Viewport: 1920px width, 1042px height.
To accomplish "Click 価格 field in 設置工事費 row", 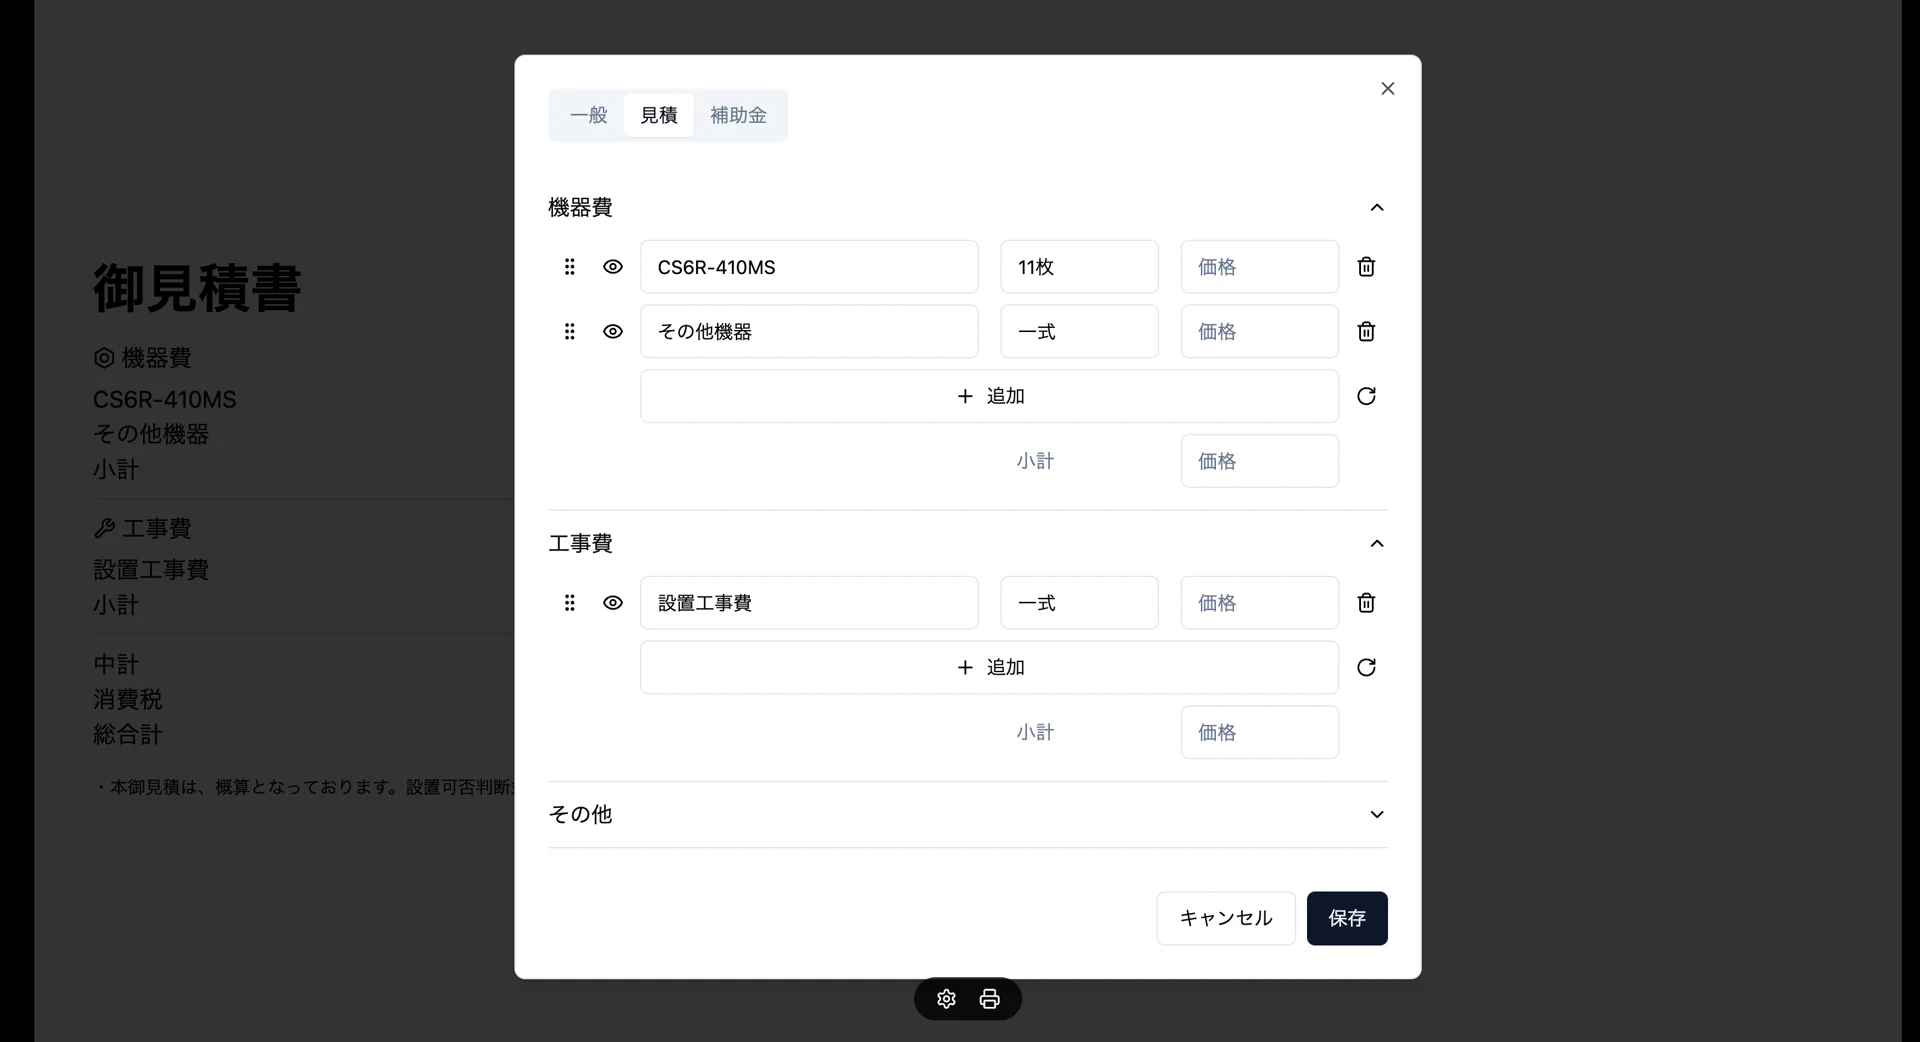I will (1260, 603).
